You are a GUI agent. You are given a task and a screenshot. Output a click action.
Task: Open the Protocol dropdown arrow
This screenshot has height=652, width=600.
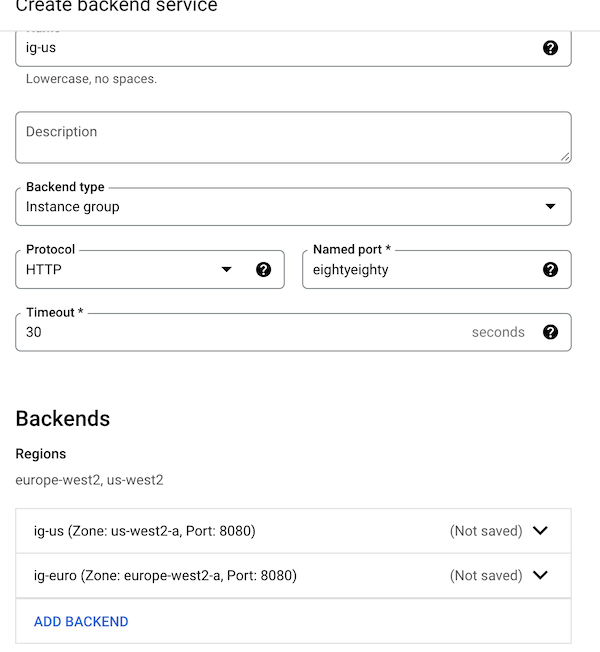(x=226, y=269)
